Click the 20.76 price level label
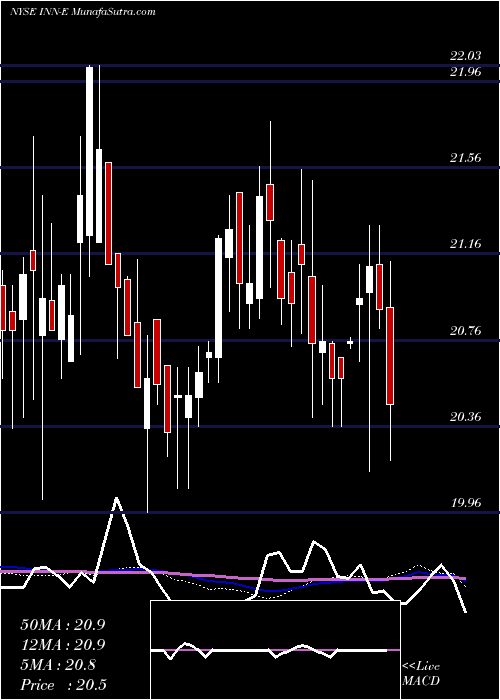Viewport: 500px width, 700px height. click(466, 331)
